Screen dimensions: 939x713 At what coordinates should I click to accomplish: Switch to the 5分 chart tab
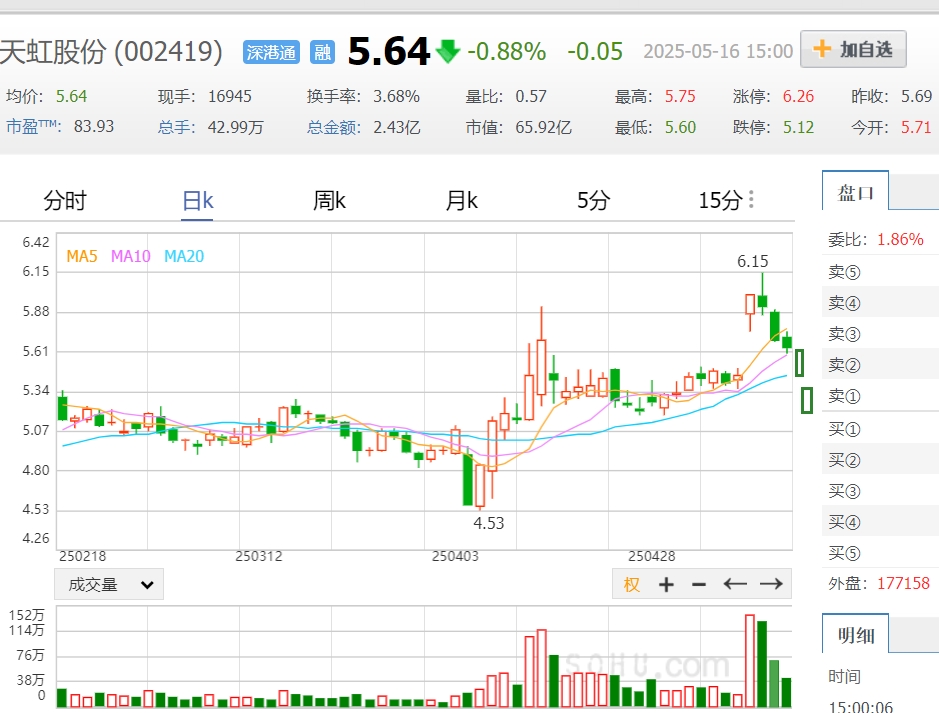(x=593, y=201)
